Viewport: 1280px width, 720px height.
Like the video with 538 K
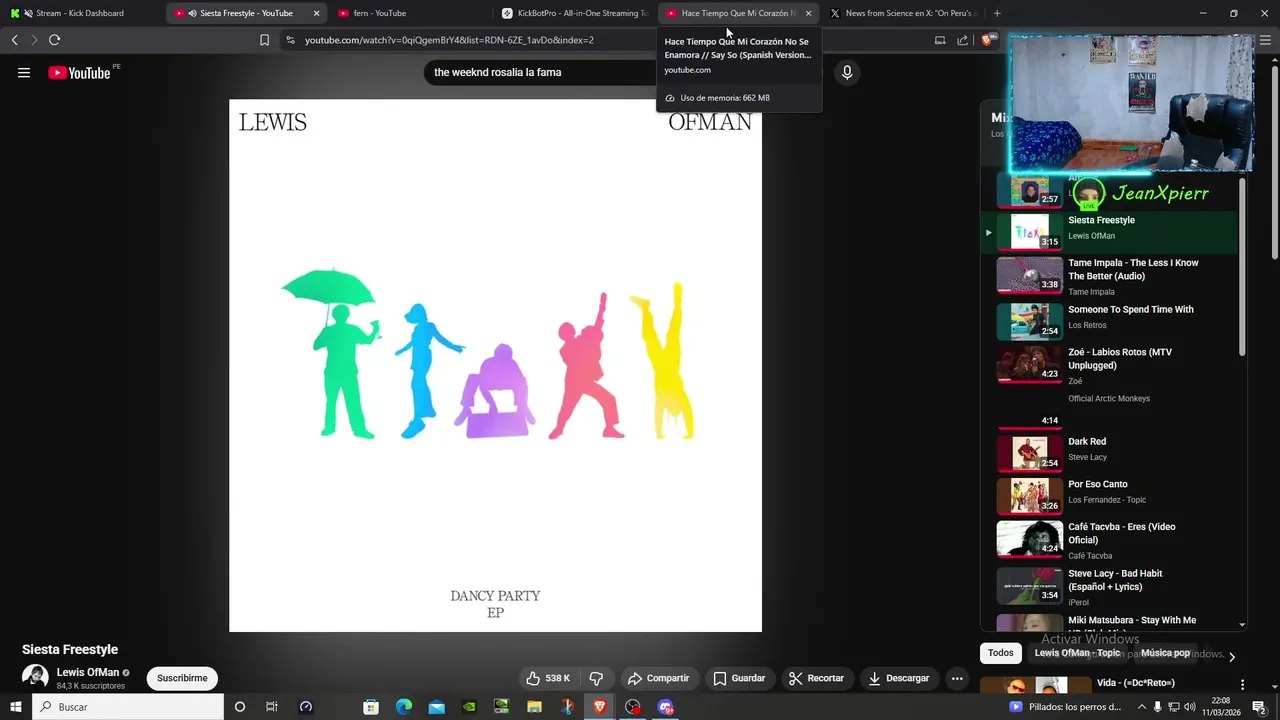(x=548, y=678)
